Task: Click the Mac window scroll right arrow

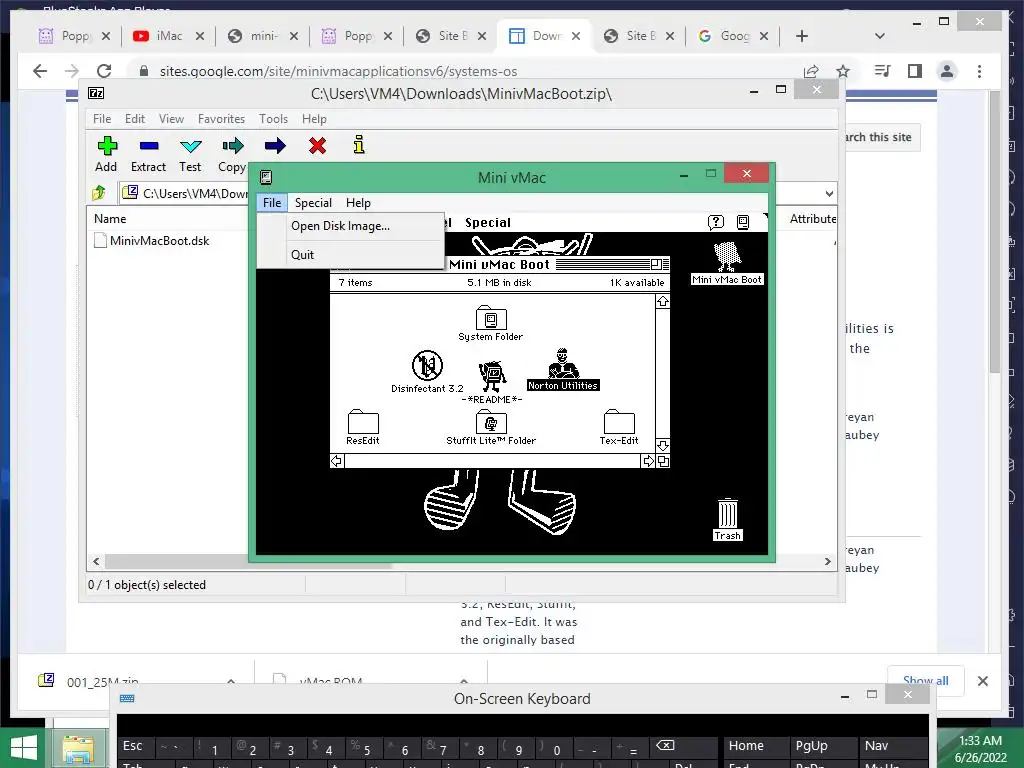Action: pos(648,461)
